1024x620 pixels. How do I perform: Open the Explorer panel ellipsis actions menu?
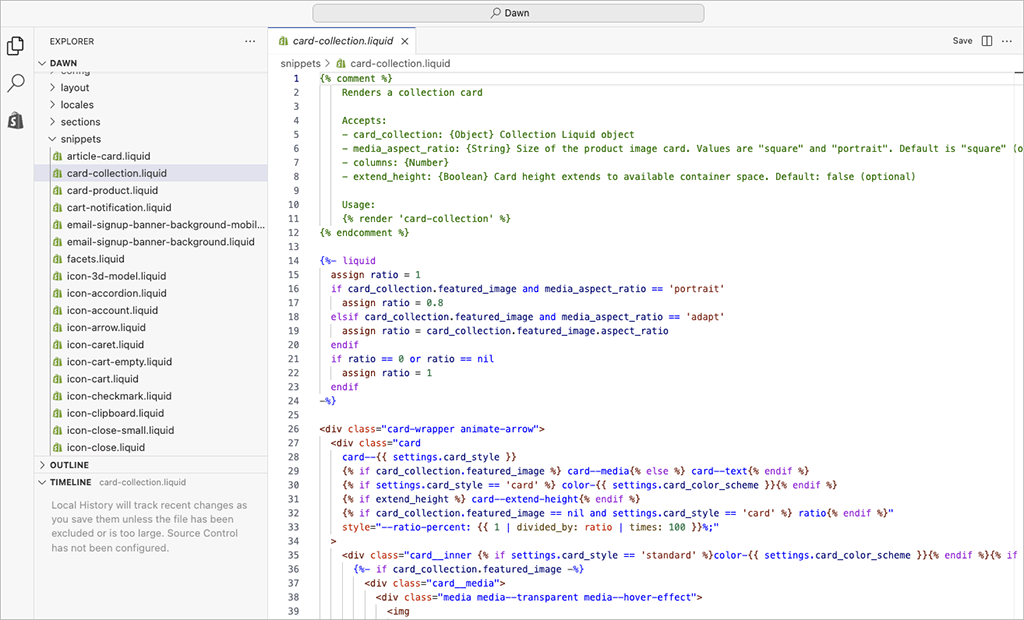click(x=249, y=41)
